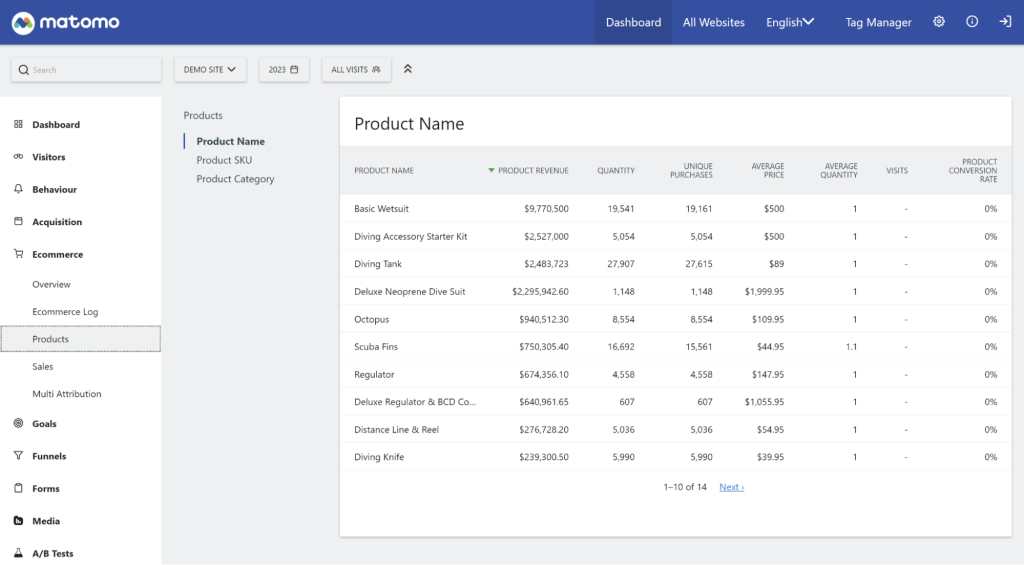Open Multi Attribution submenu item
Image resolution: width=1024 pixels, height=565 pixels.
(67, 394)
